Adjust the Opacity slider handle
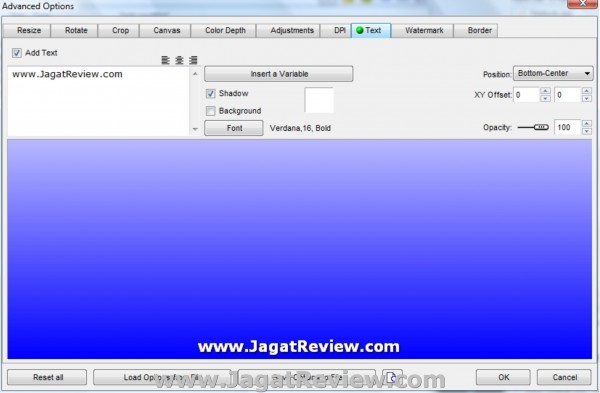600x393 pixels. (541, 127)
